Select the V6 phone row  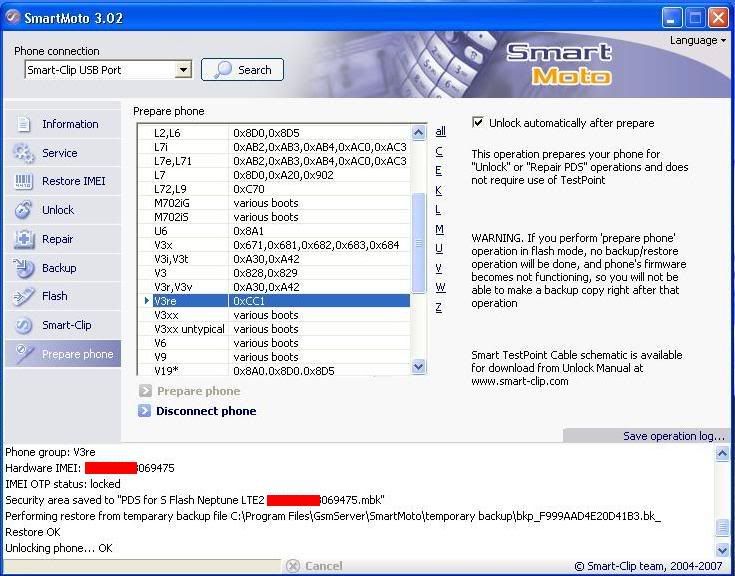pos(274,343)
